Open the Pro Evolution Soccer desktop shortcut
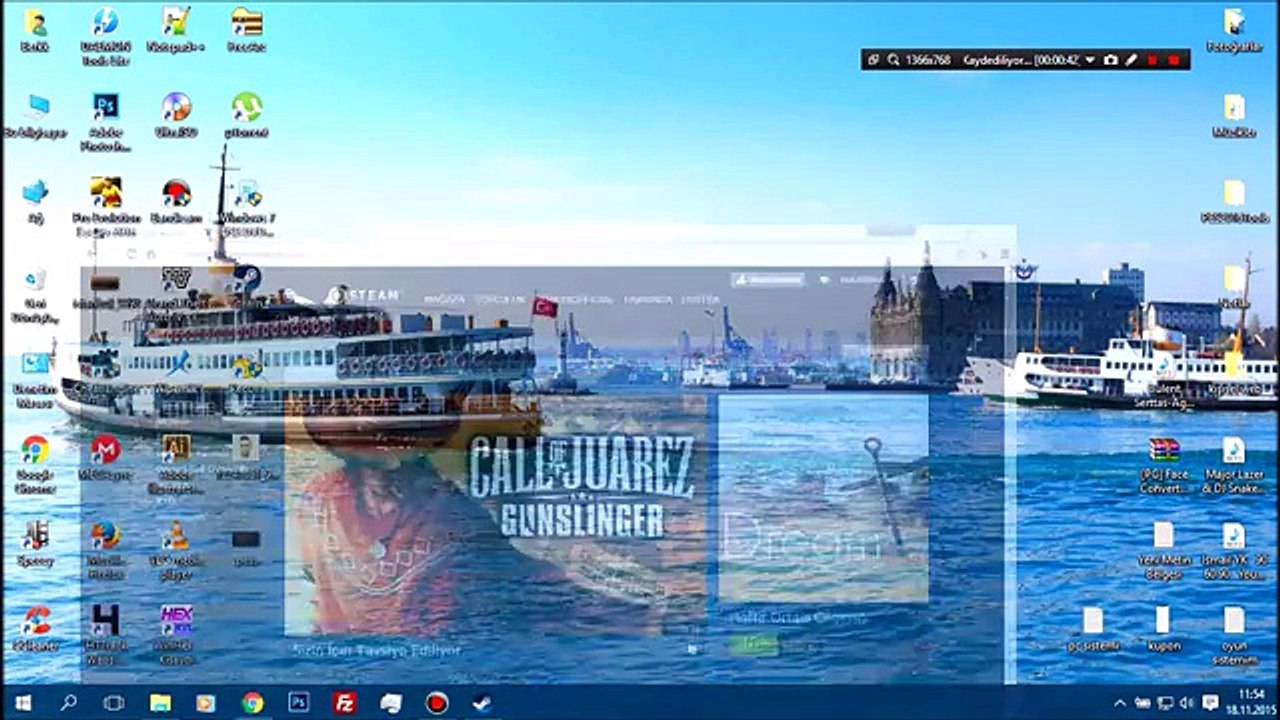 pos(106,206)
